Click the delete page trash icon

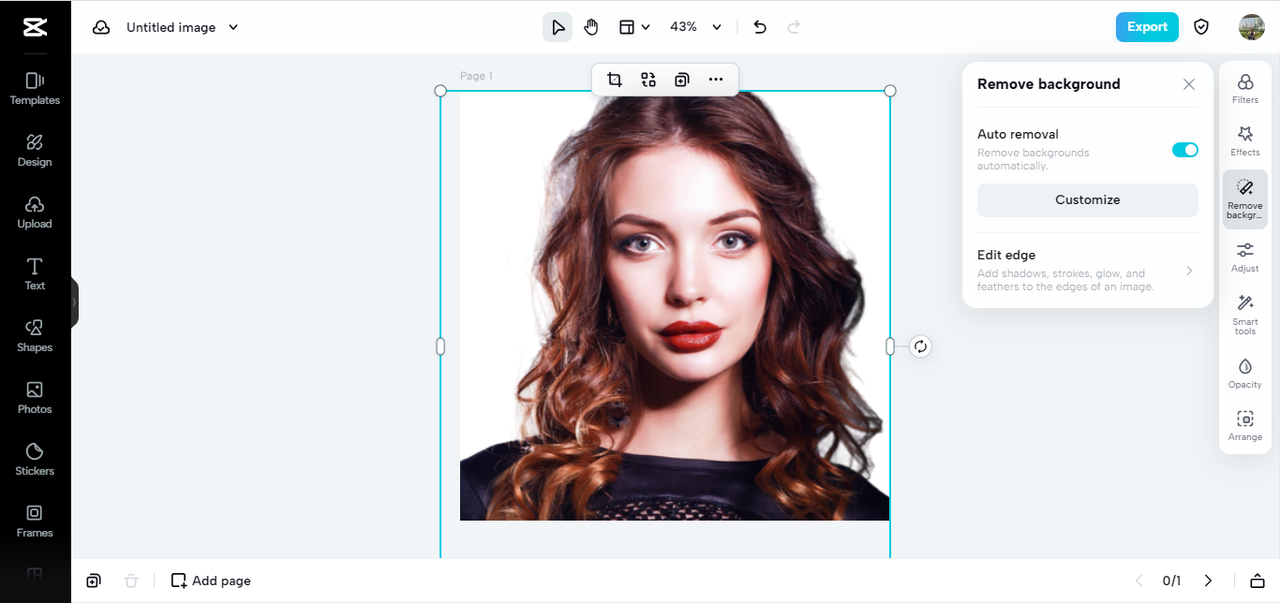tap(131, 581)
